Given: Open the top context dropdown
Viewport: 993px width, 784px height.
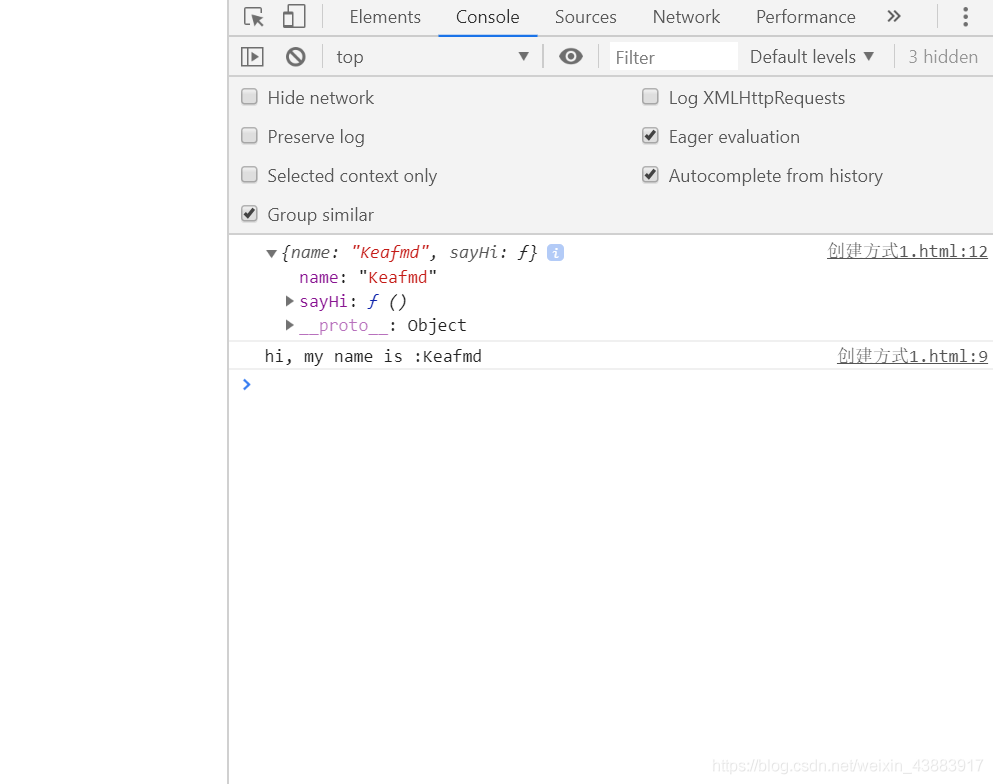Looking at the screenshot, I should point(433,57).
